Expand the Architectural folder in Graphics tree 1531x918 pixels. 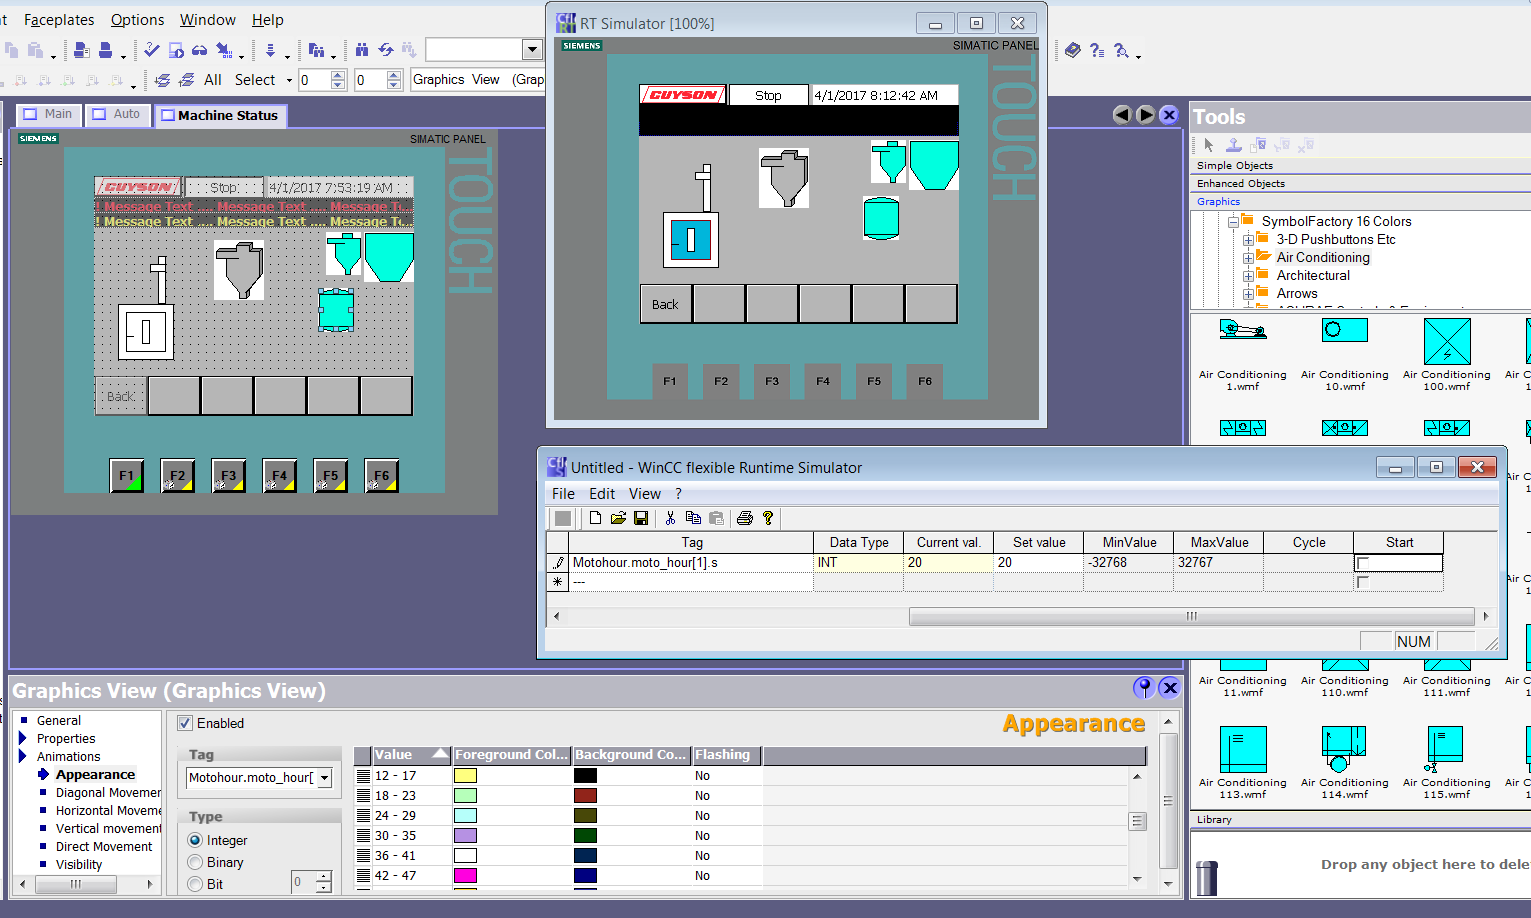[x=1248, y=276]
